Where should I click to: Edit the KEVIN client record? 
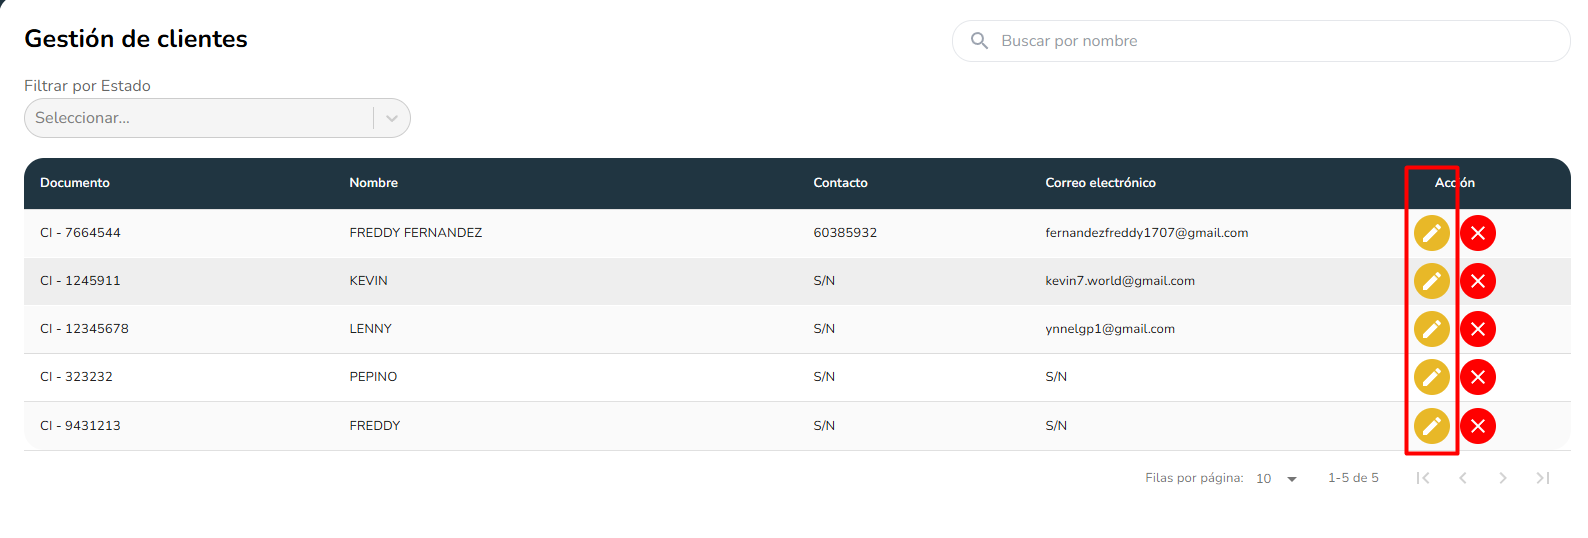tap(1431, 281)
